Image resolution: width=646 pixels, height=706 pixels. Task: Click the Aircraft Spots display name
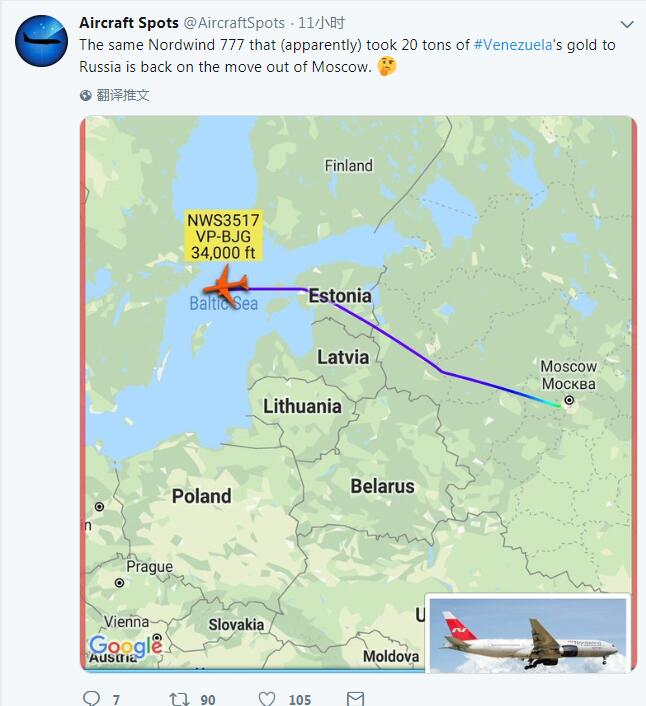(129, 23)
